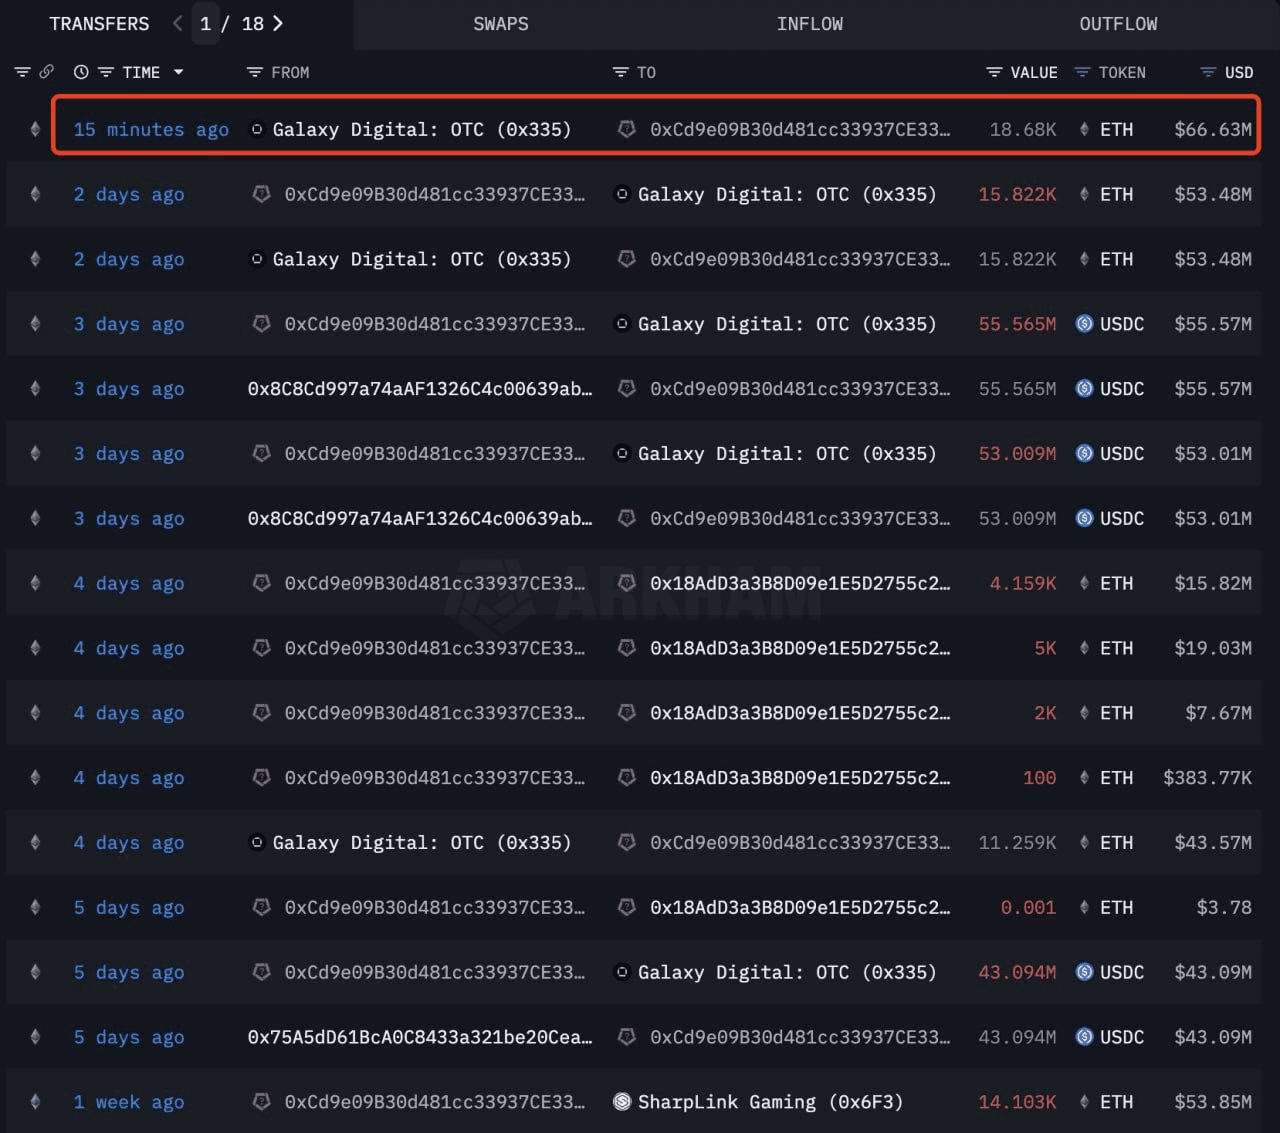This screenshot has height=1133, width=1280.
Task: Click the 2K ETH value
Action: coord(1045,713)
